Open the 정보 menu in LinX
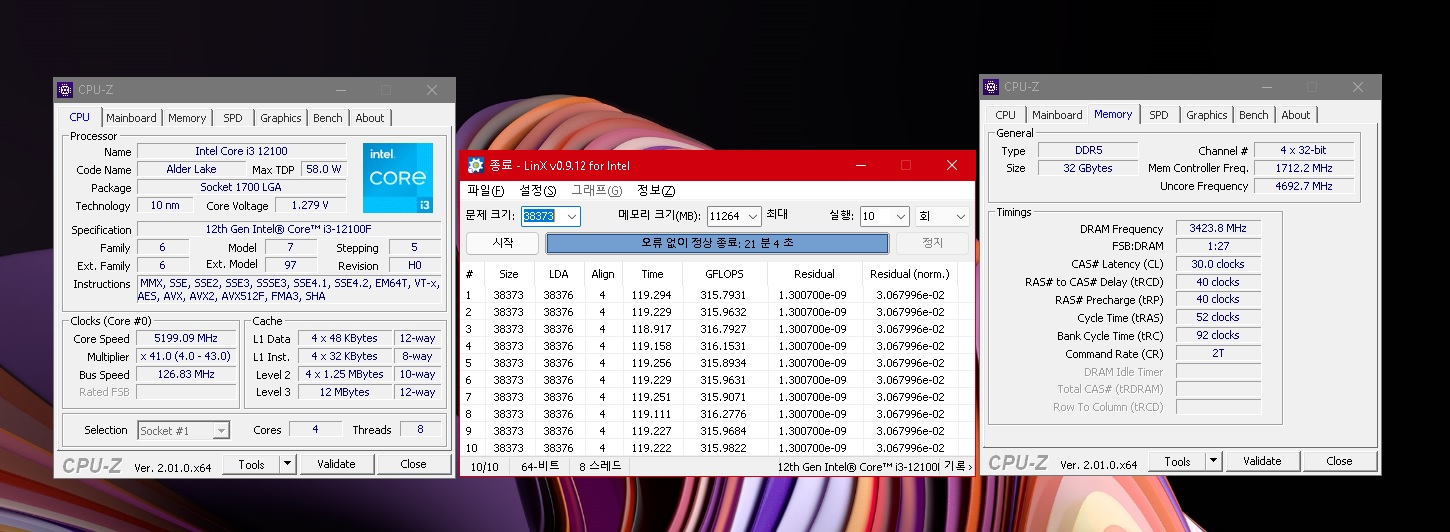Image resolution: width=1450 pixels, height=532 pixels. [656, 191]
